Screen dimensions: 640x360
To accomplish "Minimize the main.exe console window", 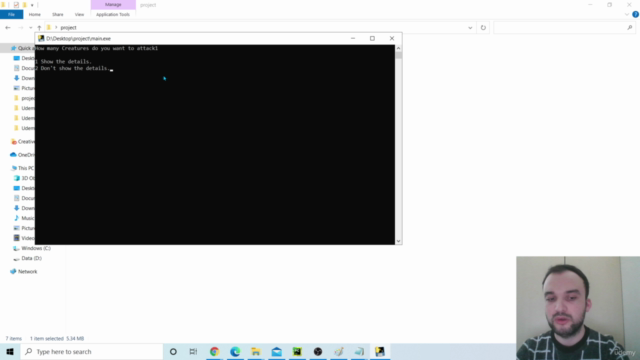I will (353, 38).
